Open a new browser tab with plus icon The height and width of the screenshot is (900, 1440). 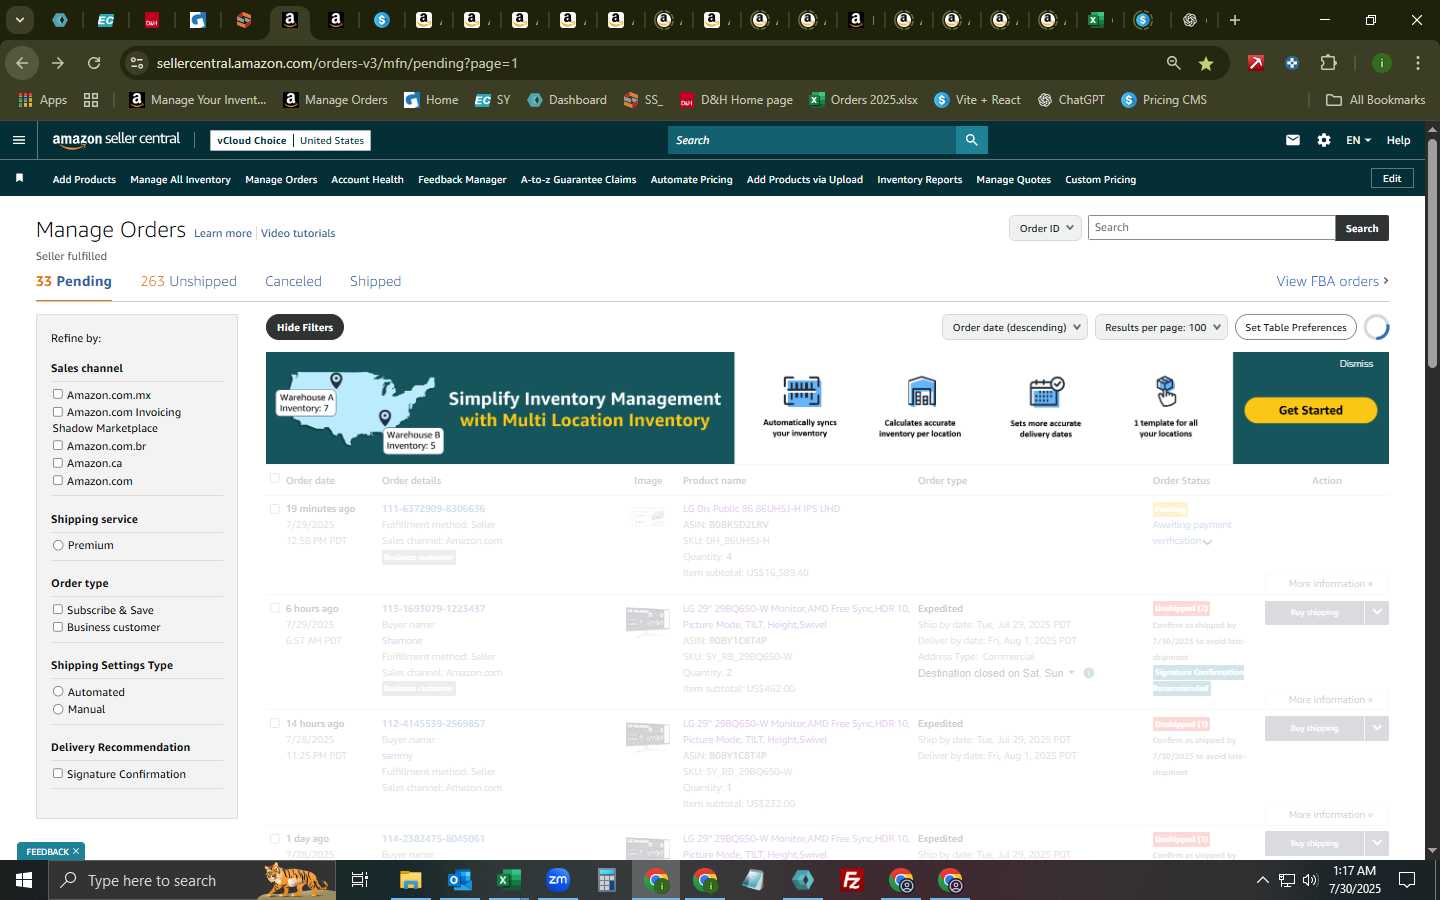pos(1235,20)
